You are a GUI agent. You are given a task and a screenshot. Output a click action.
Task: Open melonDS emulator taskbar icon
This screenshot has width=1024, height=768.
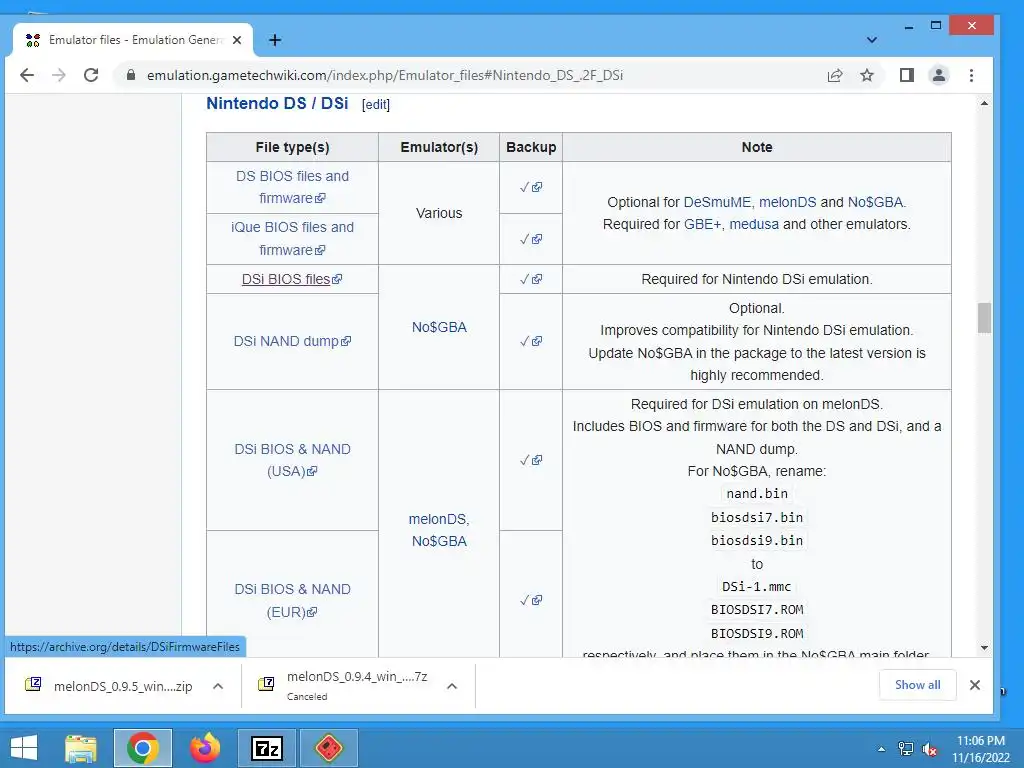[328, 748]
